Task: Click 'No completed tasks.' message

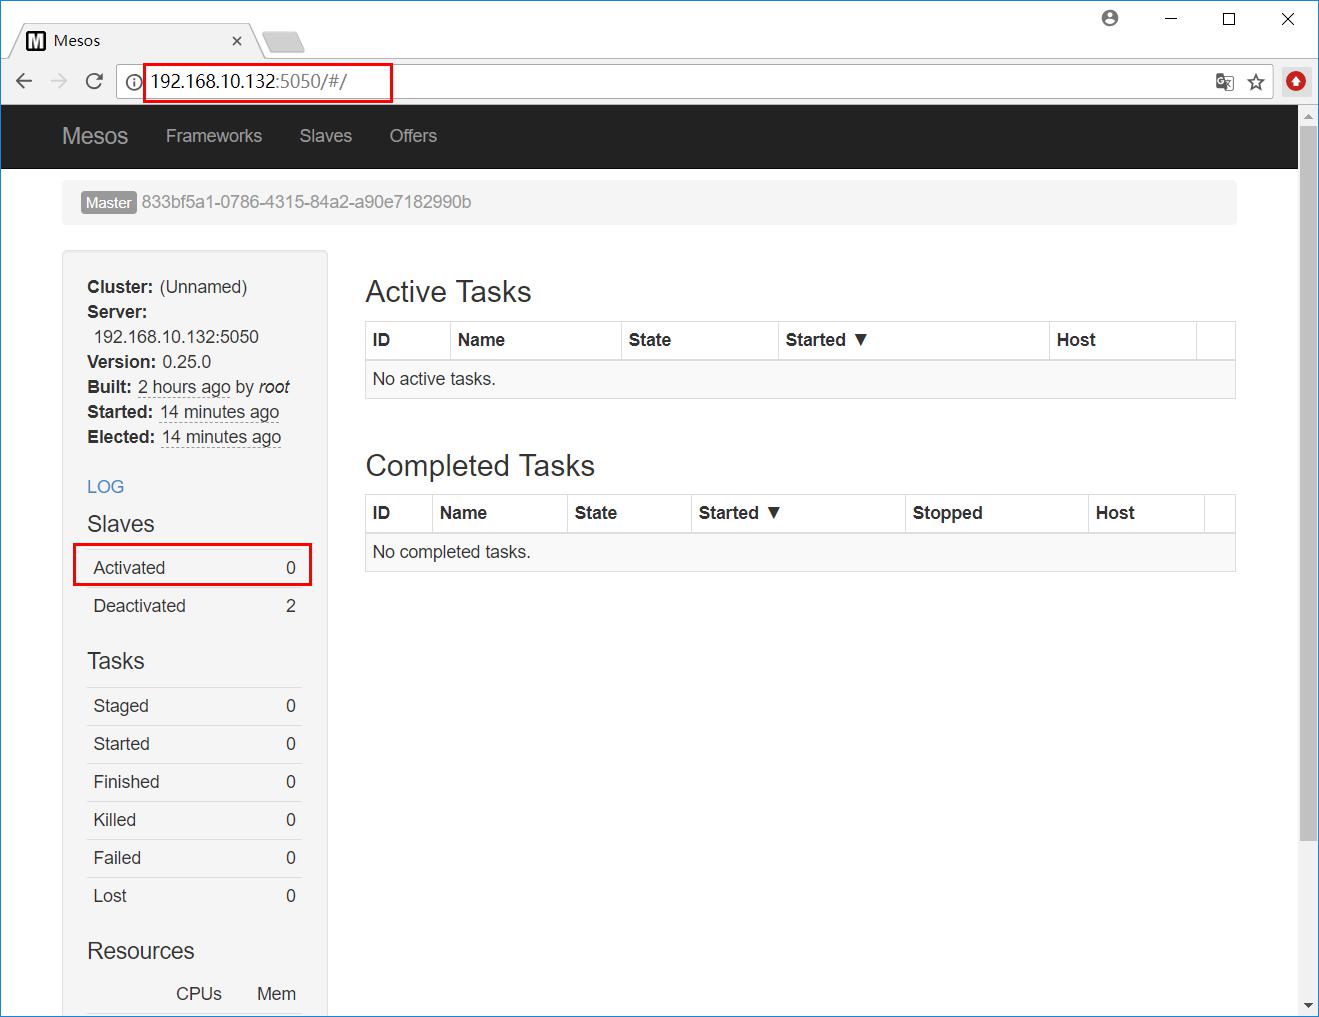Action: (451, 552)
